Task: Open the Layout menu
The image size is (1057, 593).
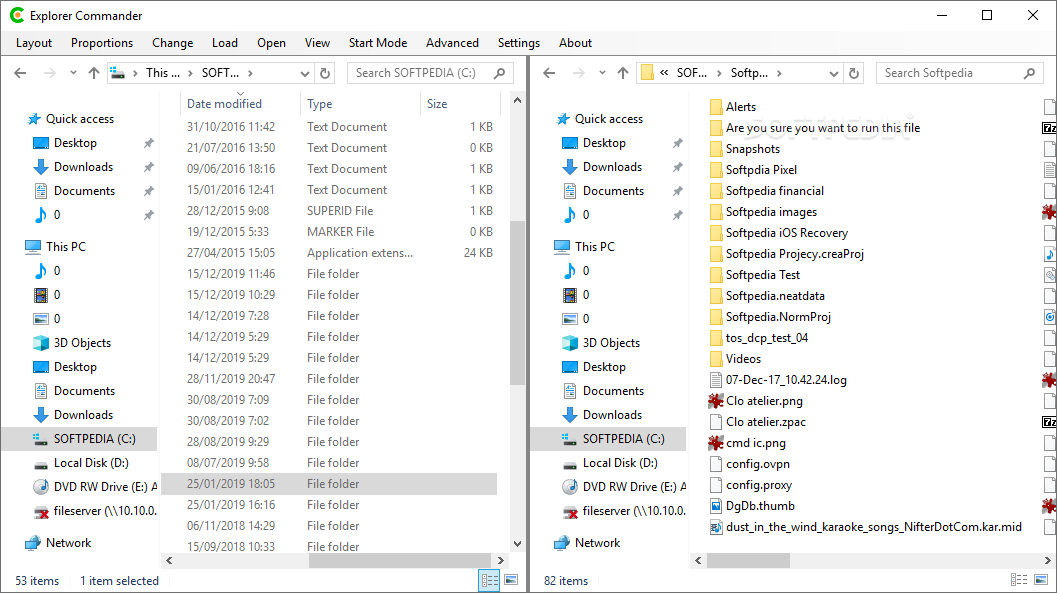Action: click(34, 42)
